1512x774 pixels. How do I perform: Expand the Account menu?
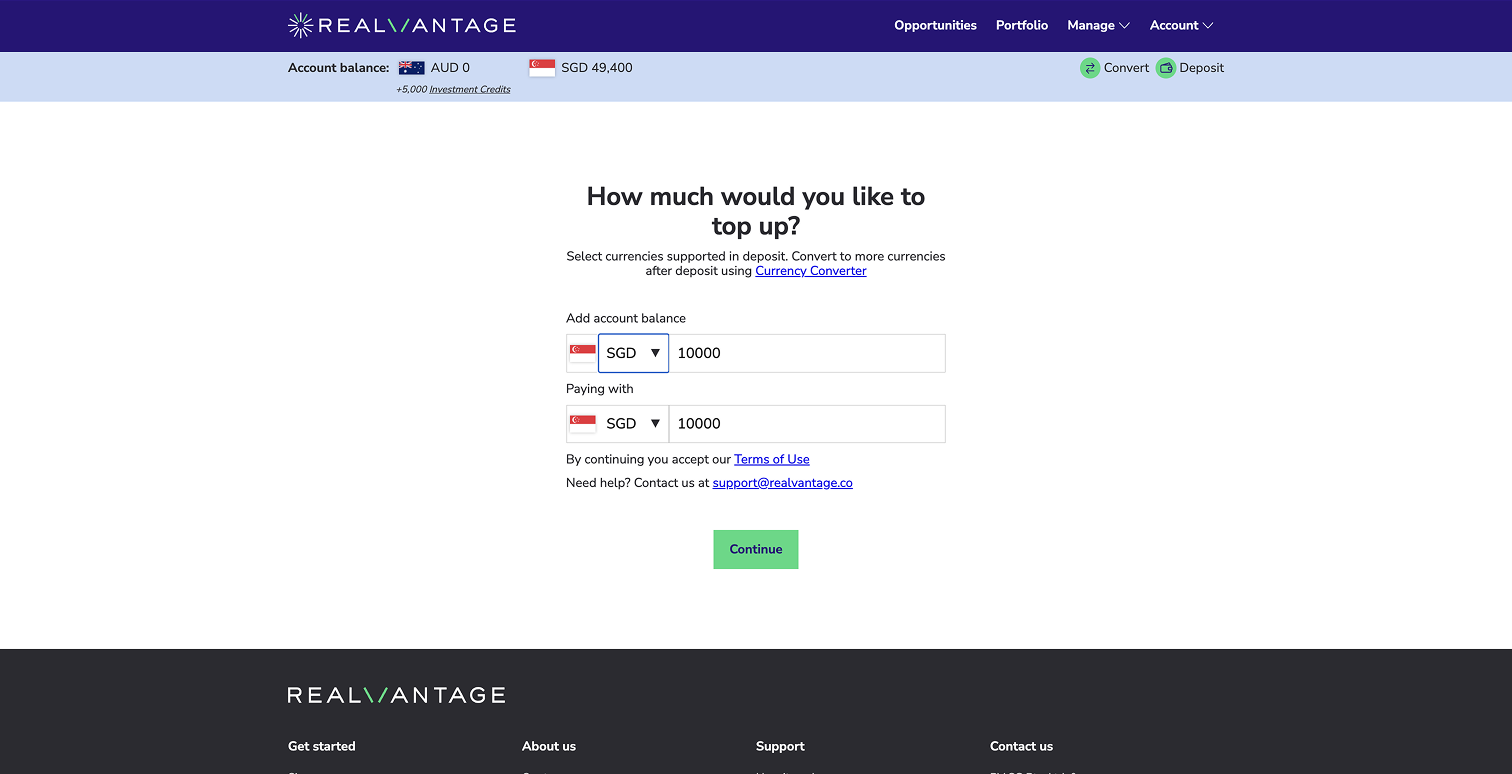pyautogui.click(x=1180, y=25)
